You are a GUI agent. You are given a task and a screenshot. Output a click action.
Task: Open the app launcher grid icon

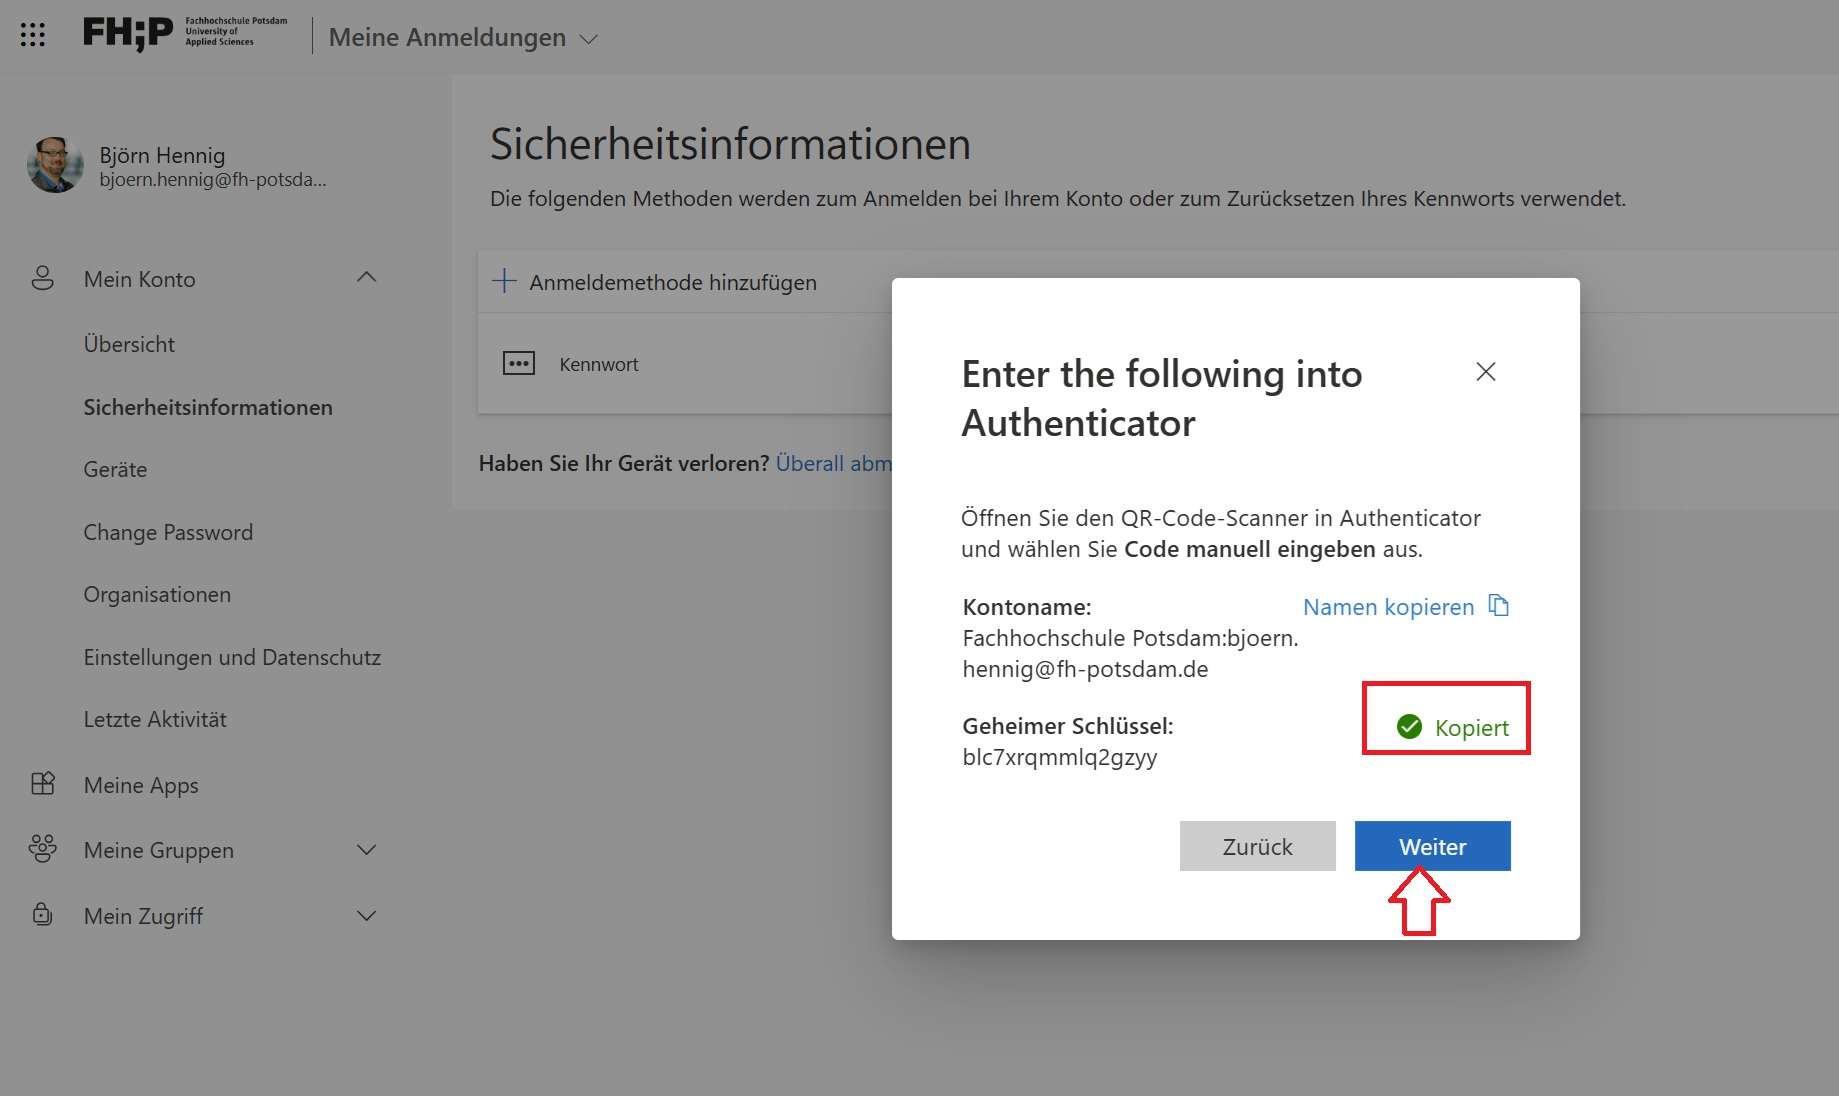(x=33, y=35)
